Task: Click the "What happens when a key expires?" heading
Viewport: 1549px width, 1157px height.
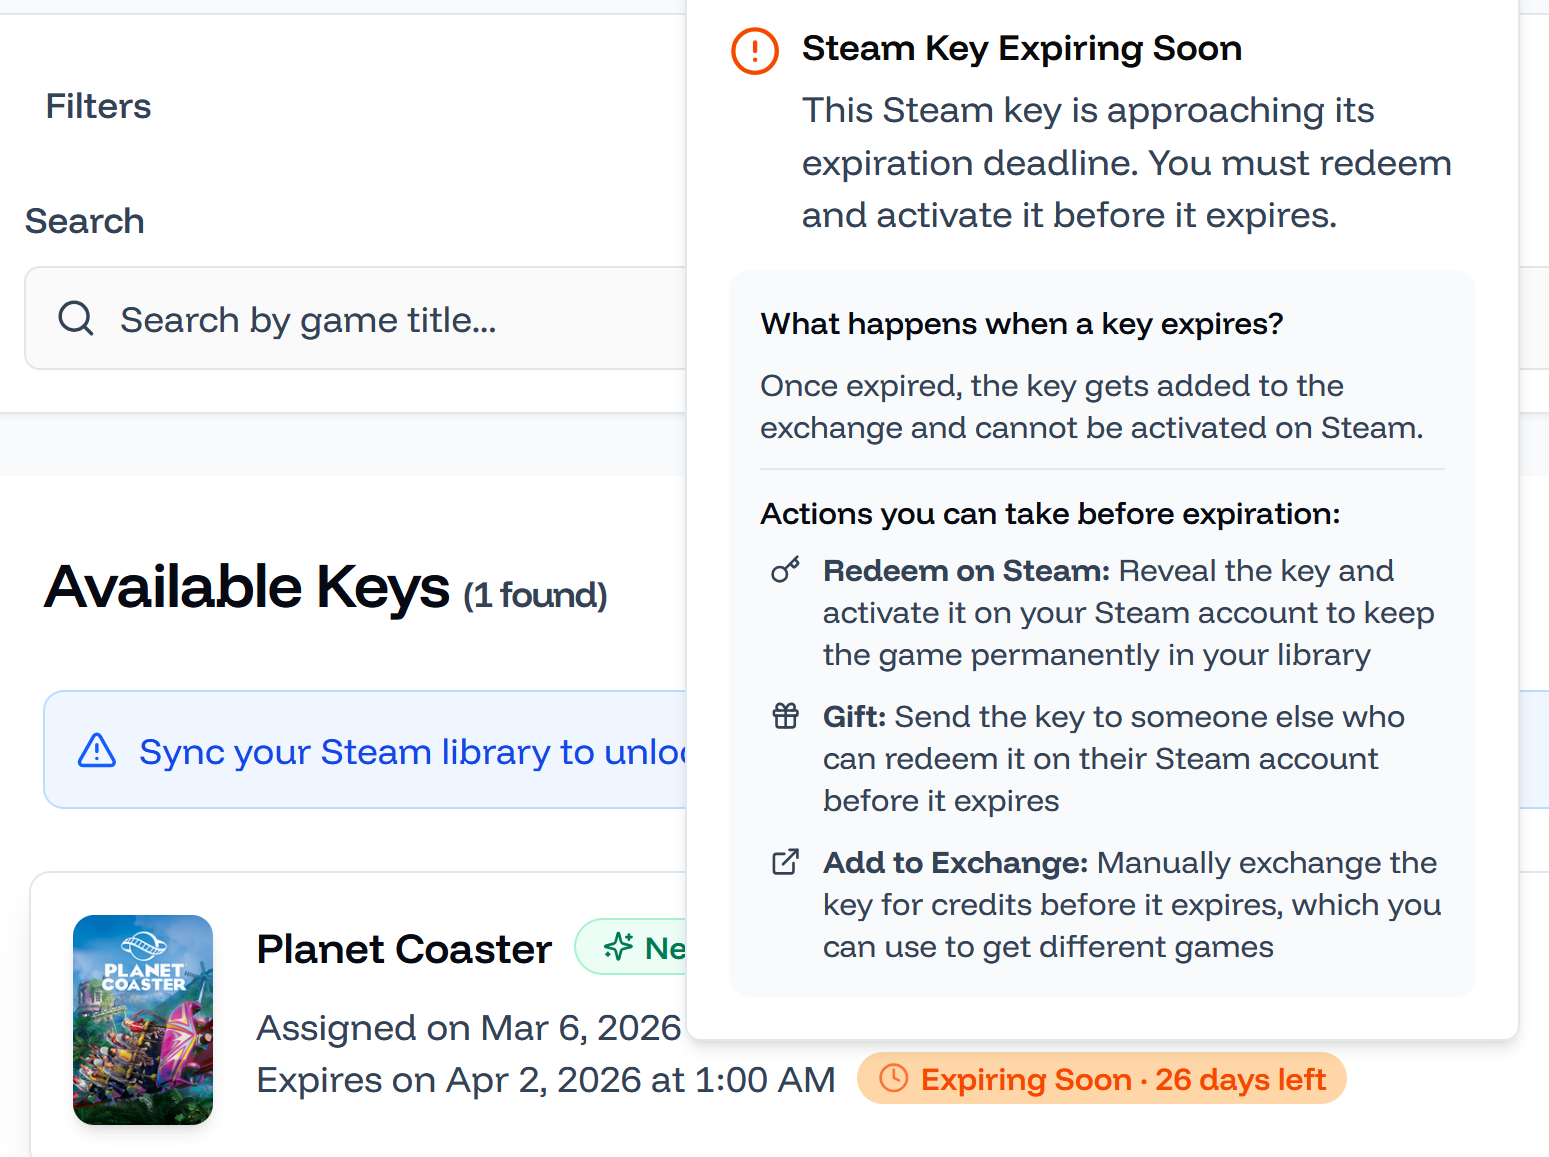Action: click(1021, 324)
